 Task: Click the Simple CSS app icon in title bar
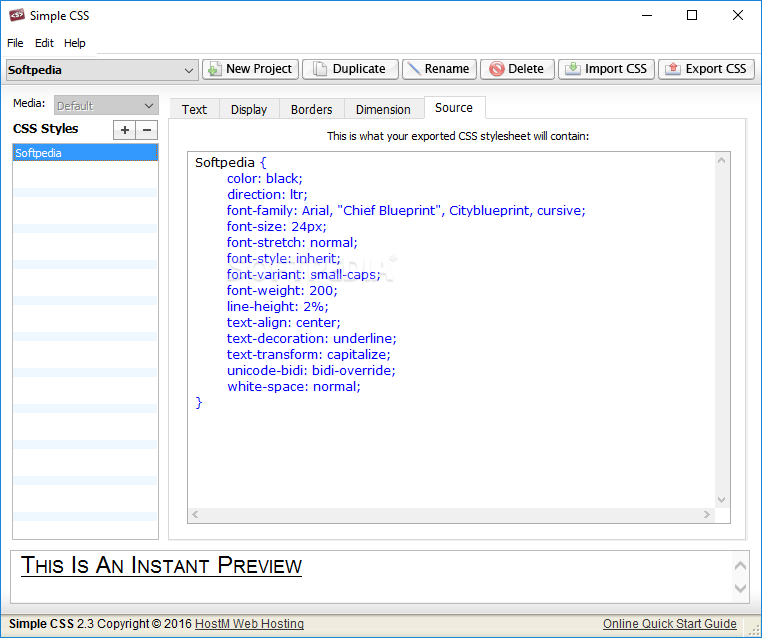[17, 15]
